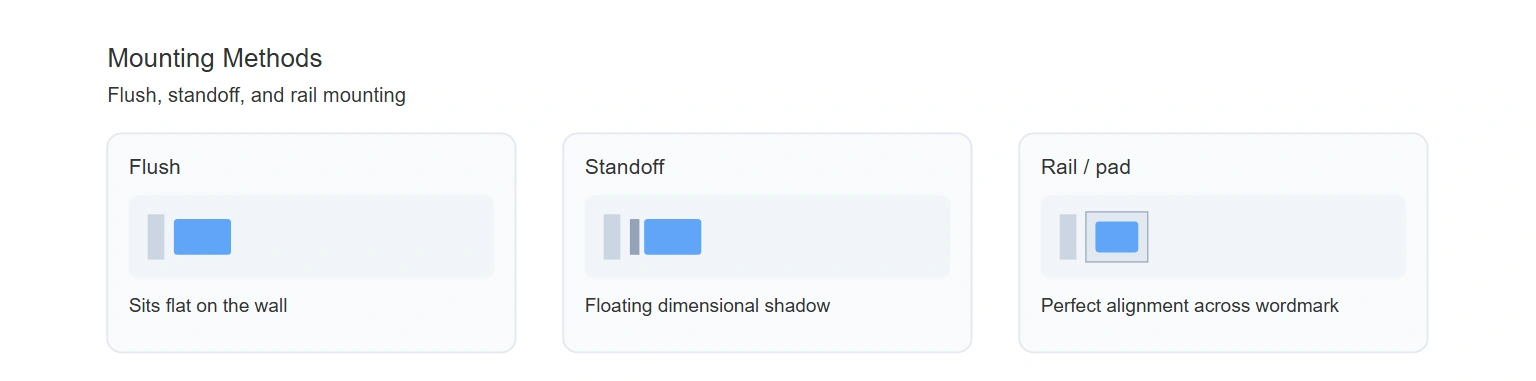Viewport: 1536px width, 381px height.
Task: Click 'Sits flat on the wall' caption
Action: coord(208,306)
